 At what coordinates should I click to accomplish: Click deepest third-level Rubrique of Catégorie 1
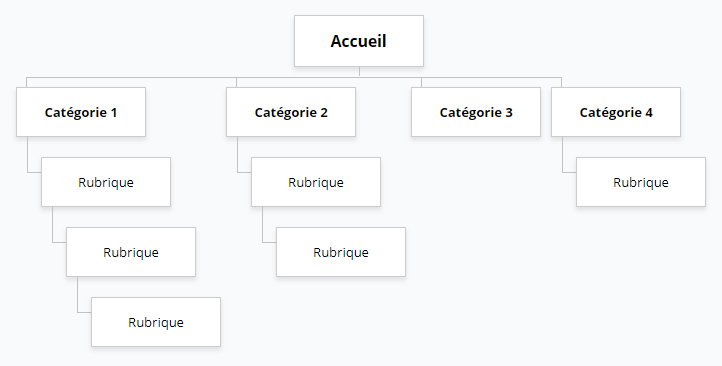click(x=156, y=322)
